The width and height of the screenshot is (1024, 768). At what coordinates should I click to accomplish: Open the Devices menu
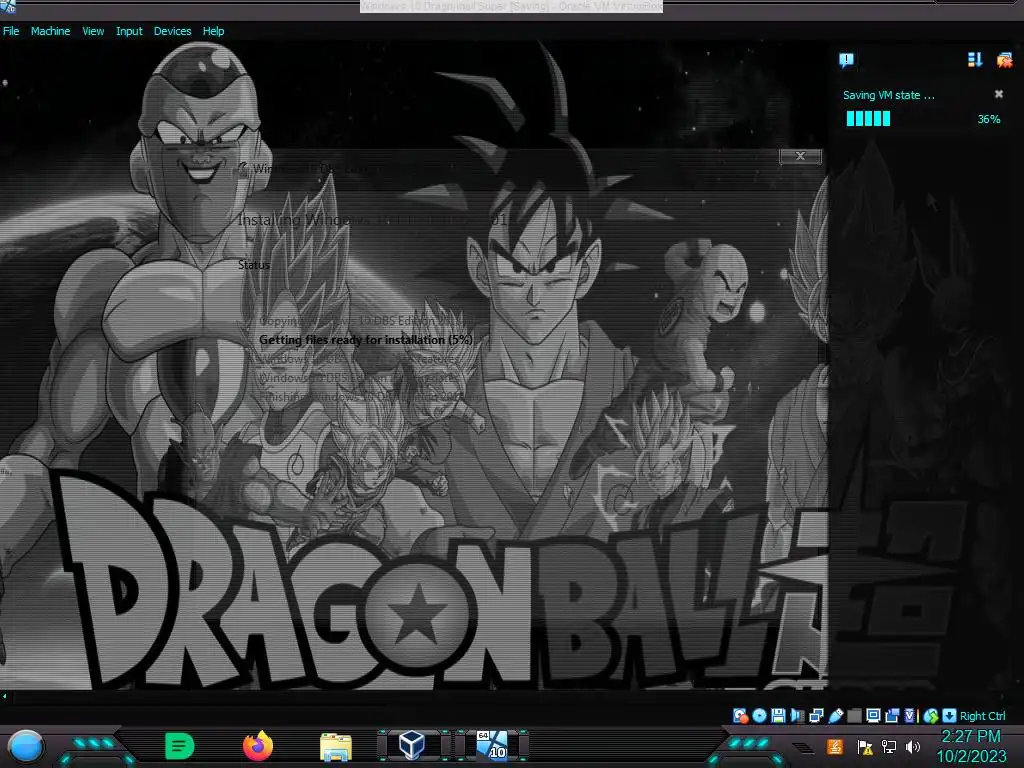[172, 31]
